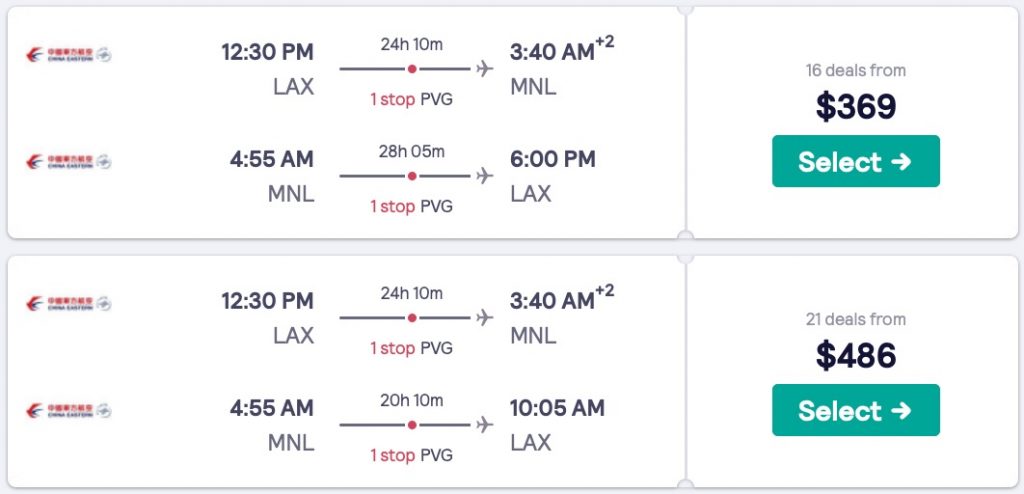The image size is (1024, 494).
Task: Click China Eastern logo on 28h 05m return flight
Action: click(68, 161)
